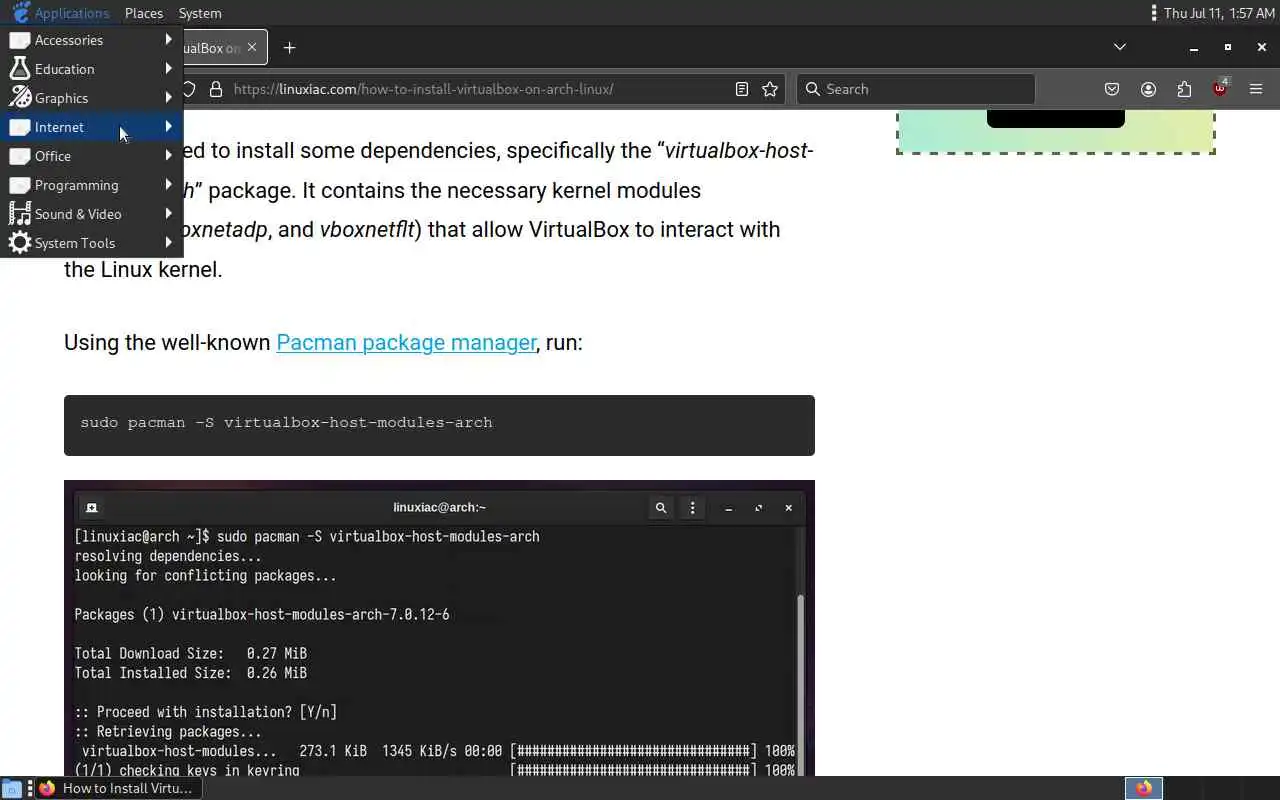Click the GNOME foot logo icon
The width and height of the screenshot is (1280, 800).
(x=20, y=13)
